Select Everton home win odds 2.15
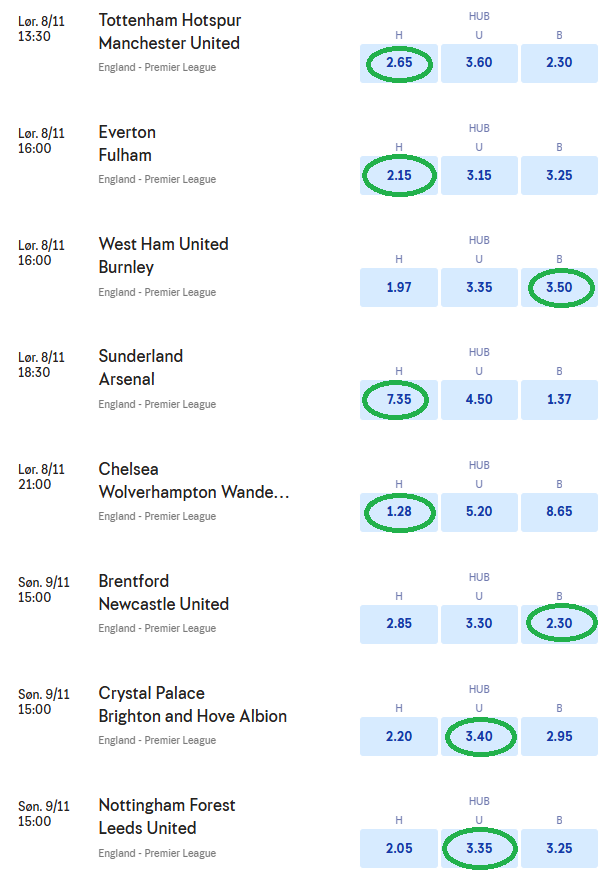Image resolution: width=605 pixels, height=891 pixels. [x=398, y=176]
